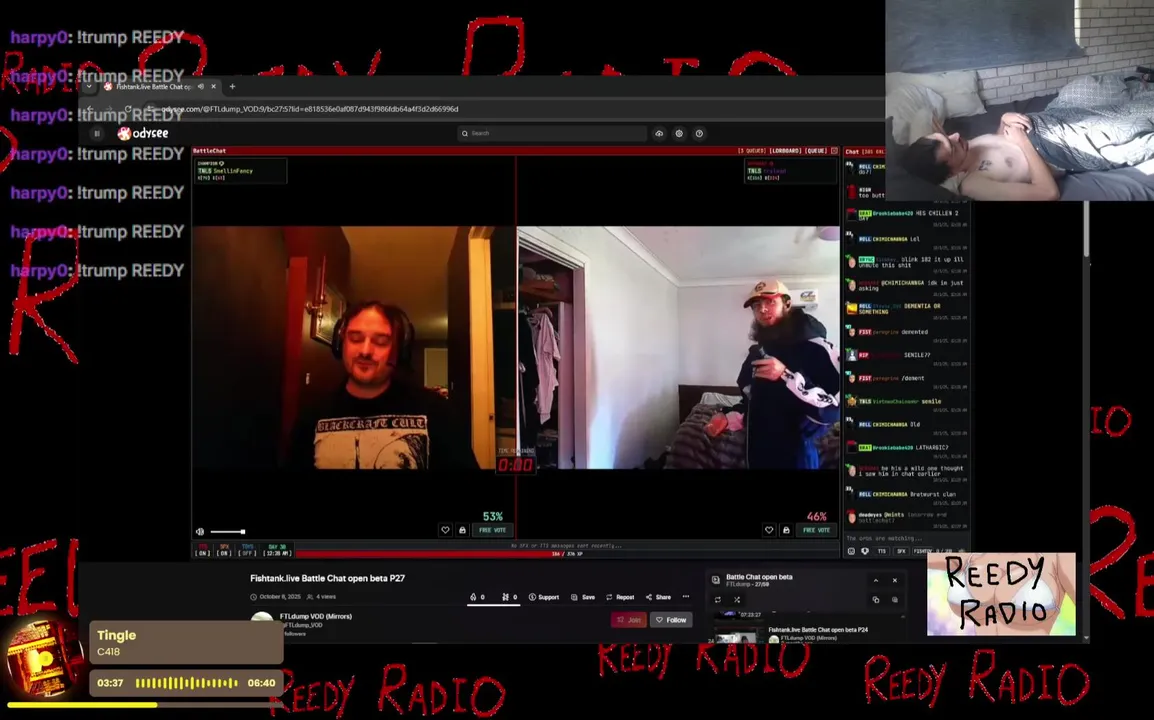
Task: Click the left contestant video feed
Action: point(353,347)
